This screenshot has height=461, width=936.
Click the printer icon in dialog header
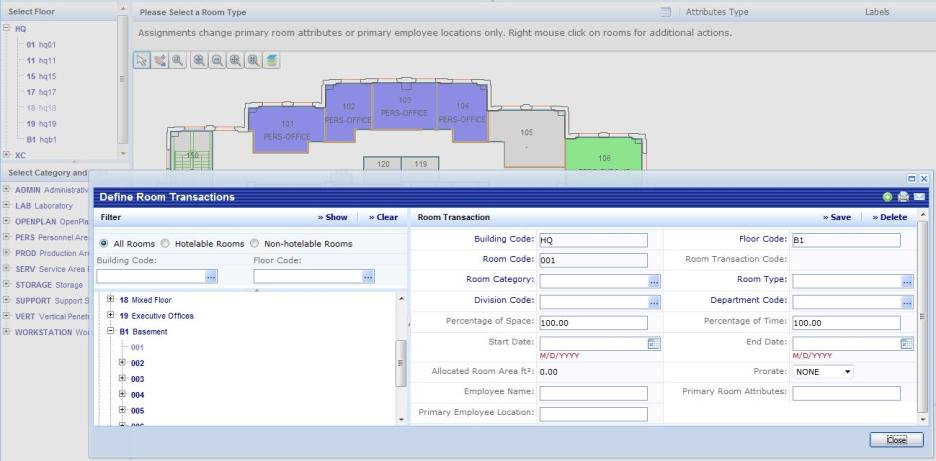click(x=902, y=198)
